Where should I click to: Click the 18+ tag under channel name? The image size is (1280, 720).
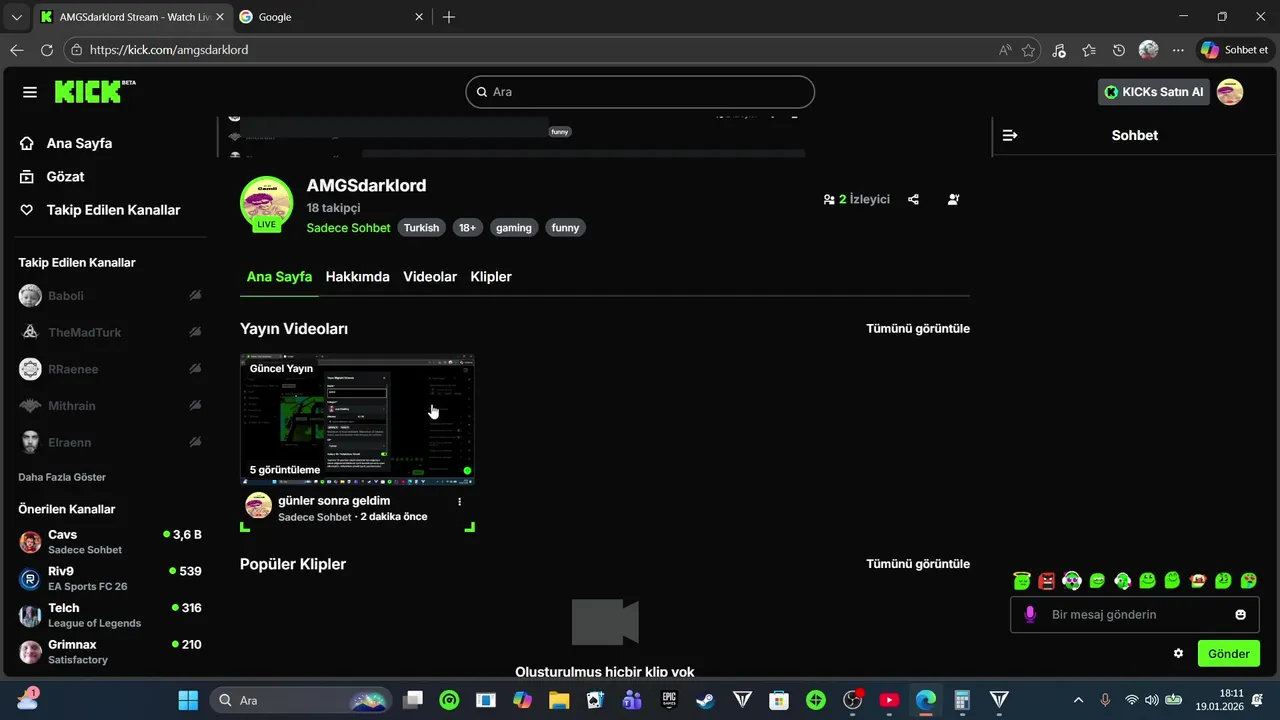pos(467,228)
